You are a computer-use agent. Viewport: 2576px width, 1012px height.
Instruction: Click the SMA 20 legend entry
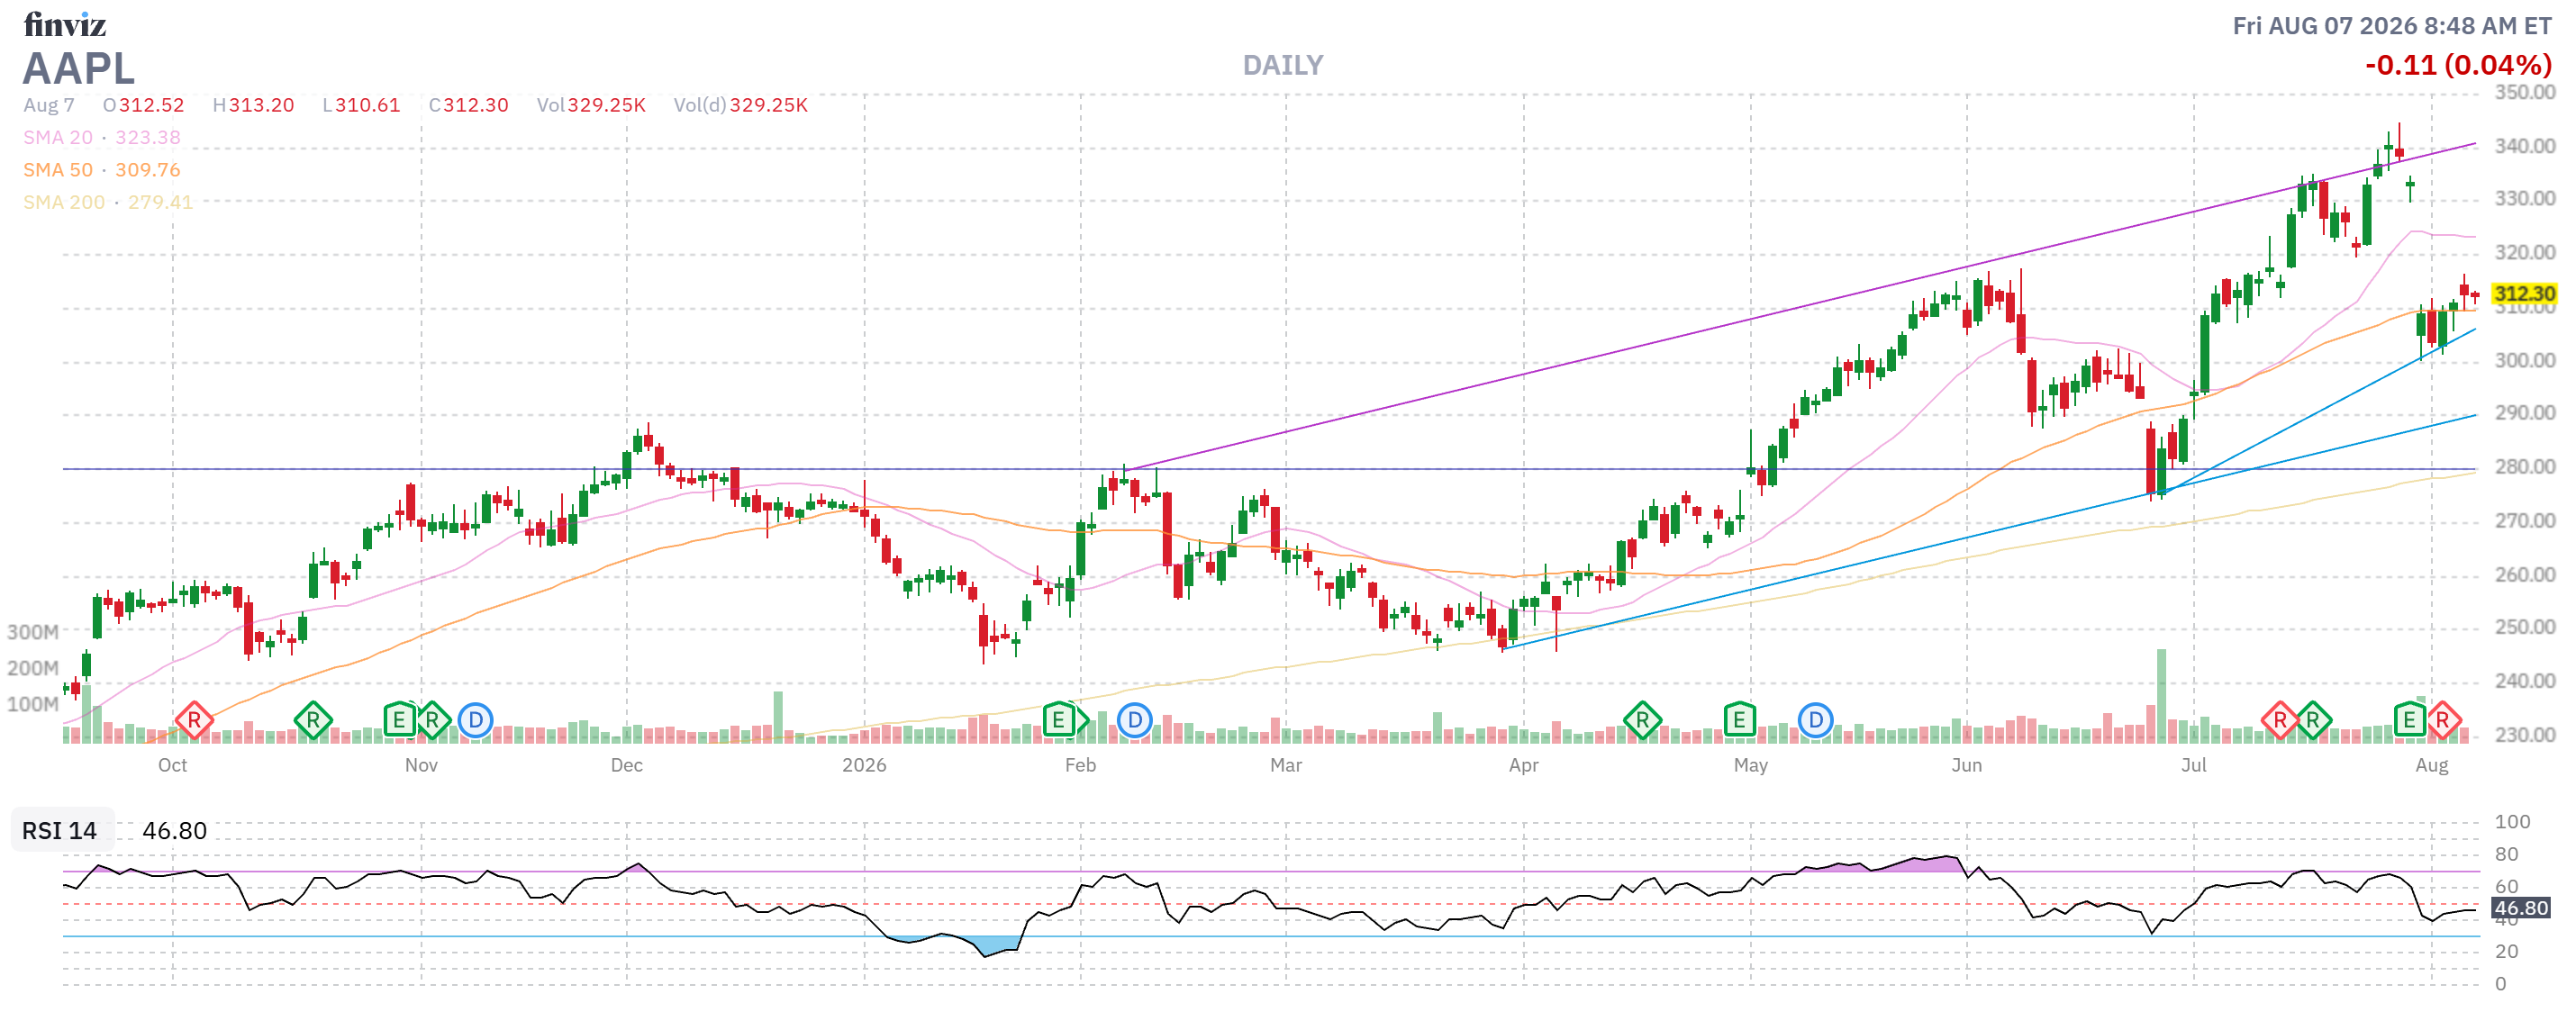[102, 138]
